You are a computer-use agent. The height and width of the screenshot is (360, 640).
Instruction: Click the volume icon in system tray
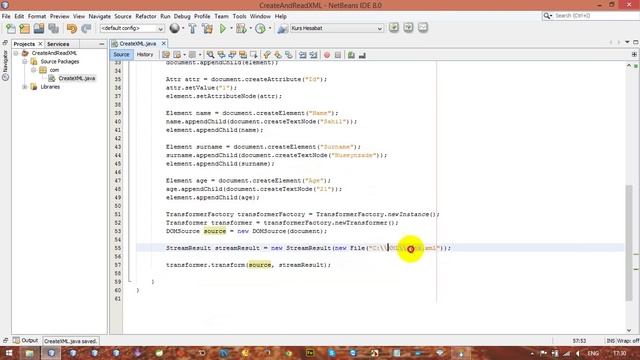[578, 353]
